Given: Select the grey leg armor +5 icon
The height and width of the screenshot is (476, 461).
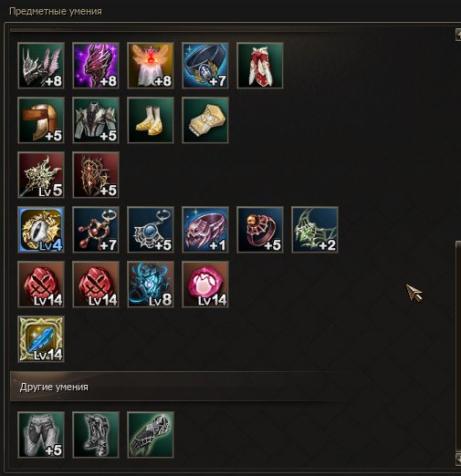Looking at the screenshot, I should pyautogui.click(x=41, y=435).
